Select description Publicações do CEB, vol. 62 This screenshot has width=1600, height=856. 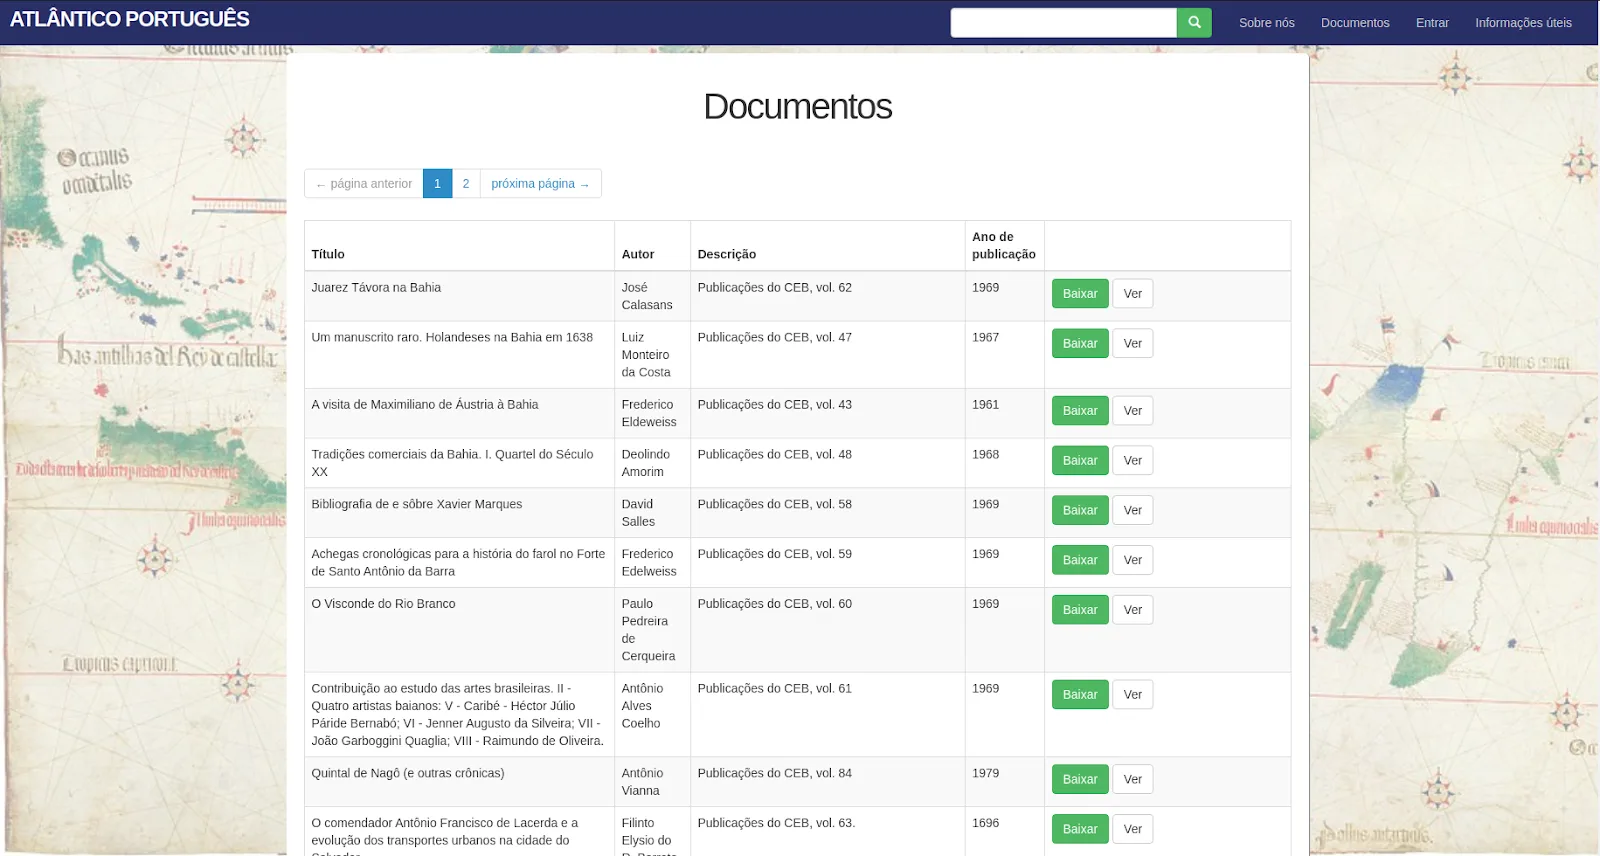[x=775, y=288]
